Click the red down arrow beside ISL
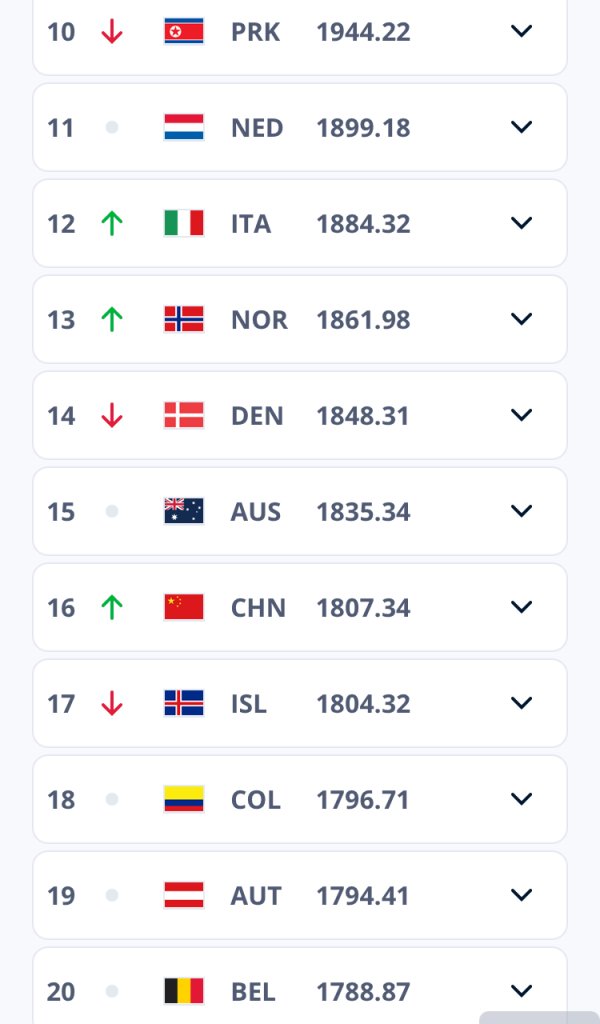 (x=112, y=703)
